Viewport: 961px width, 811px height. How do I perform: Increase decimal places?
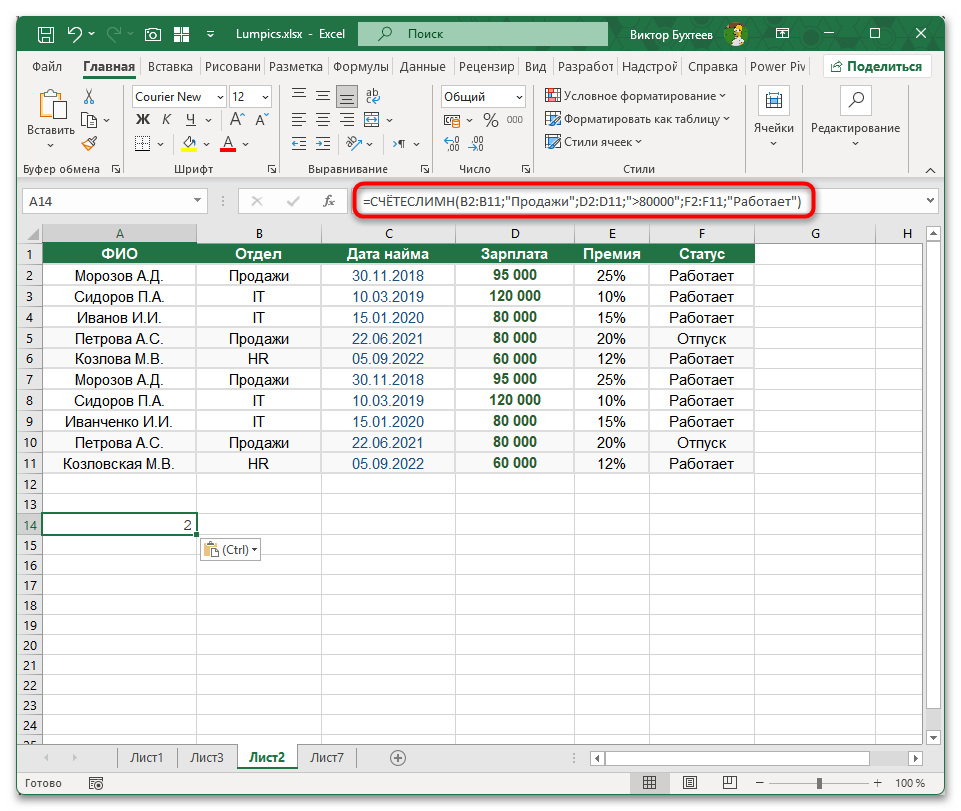click(x=452, y=144)
